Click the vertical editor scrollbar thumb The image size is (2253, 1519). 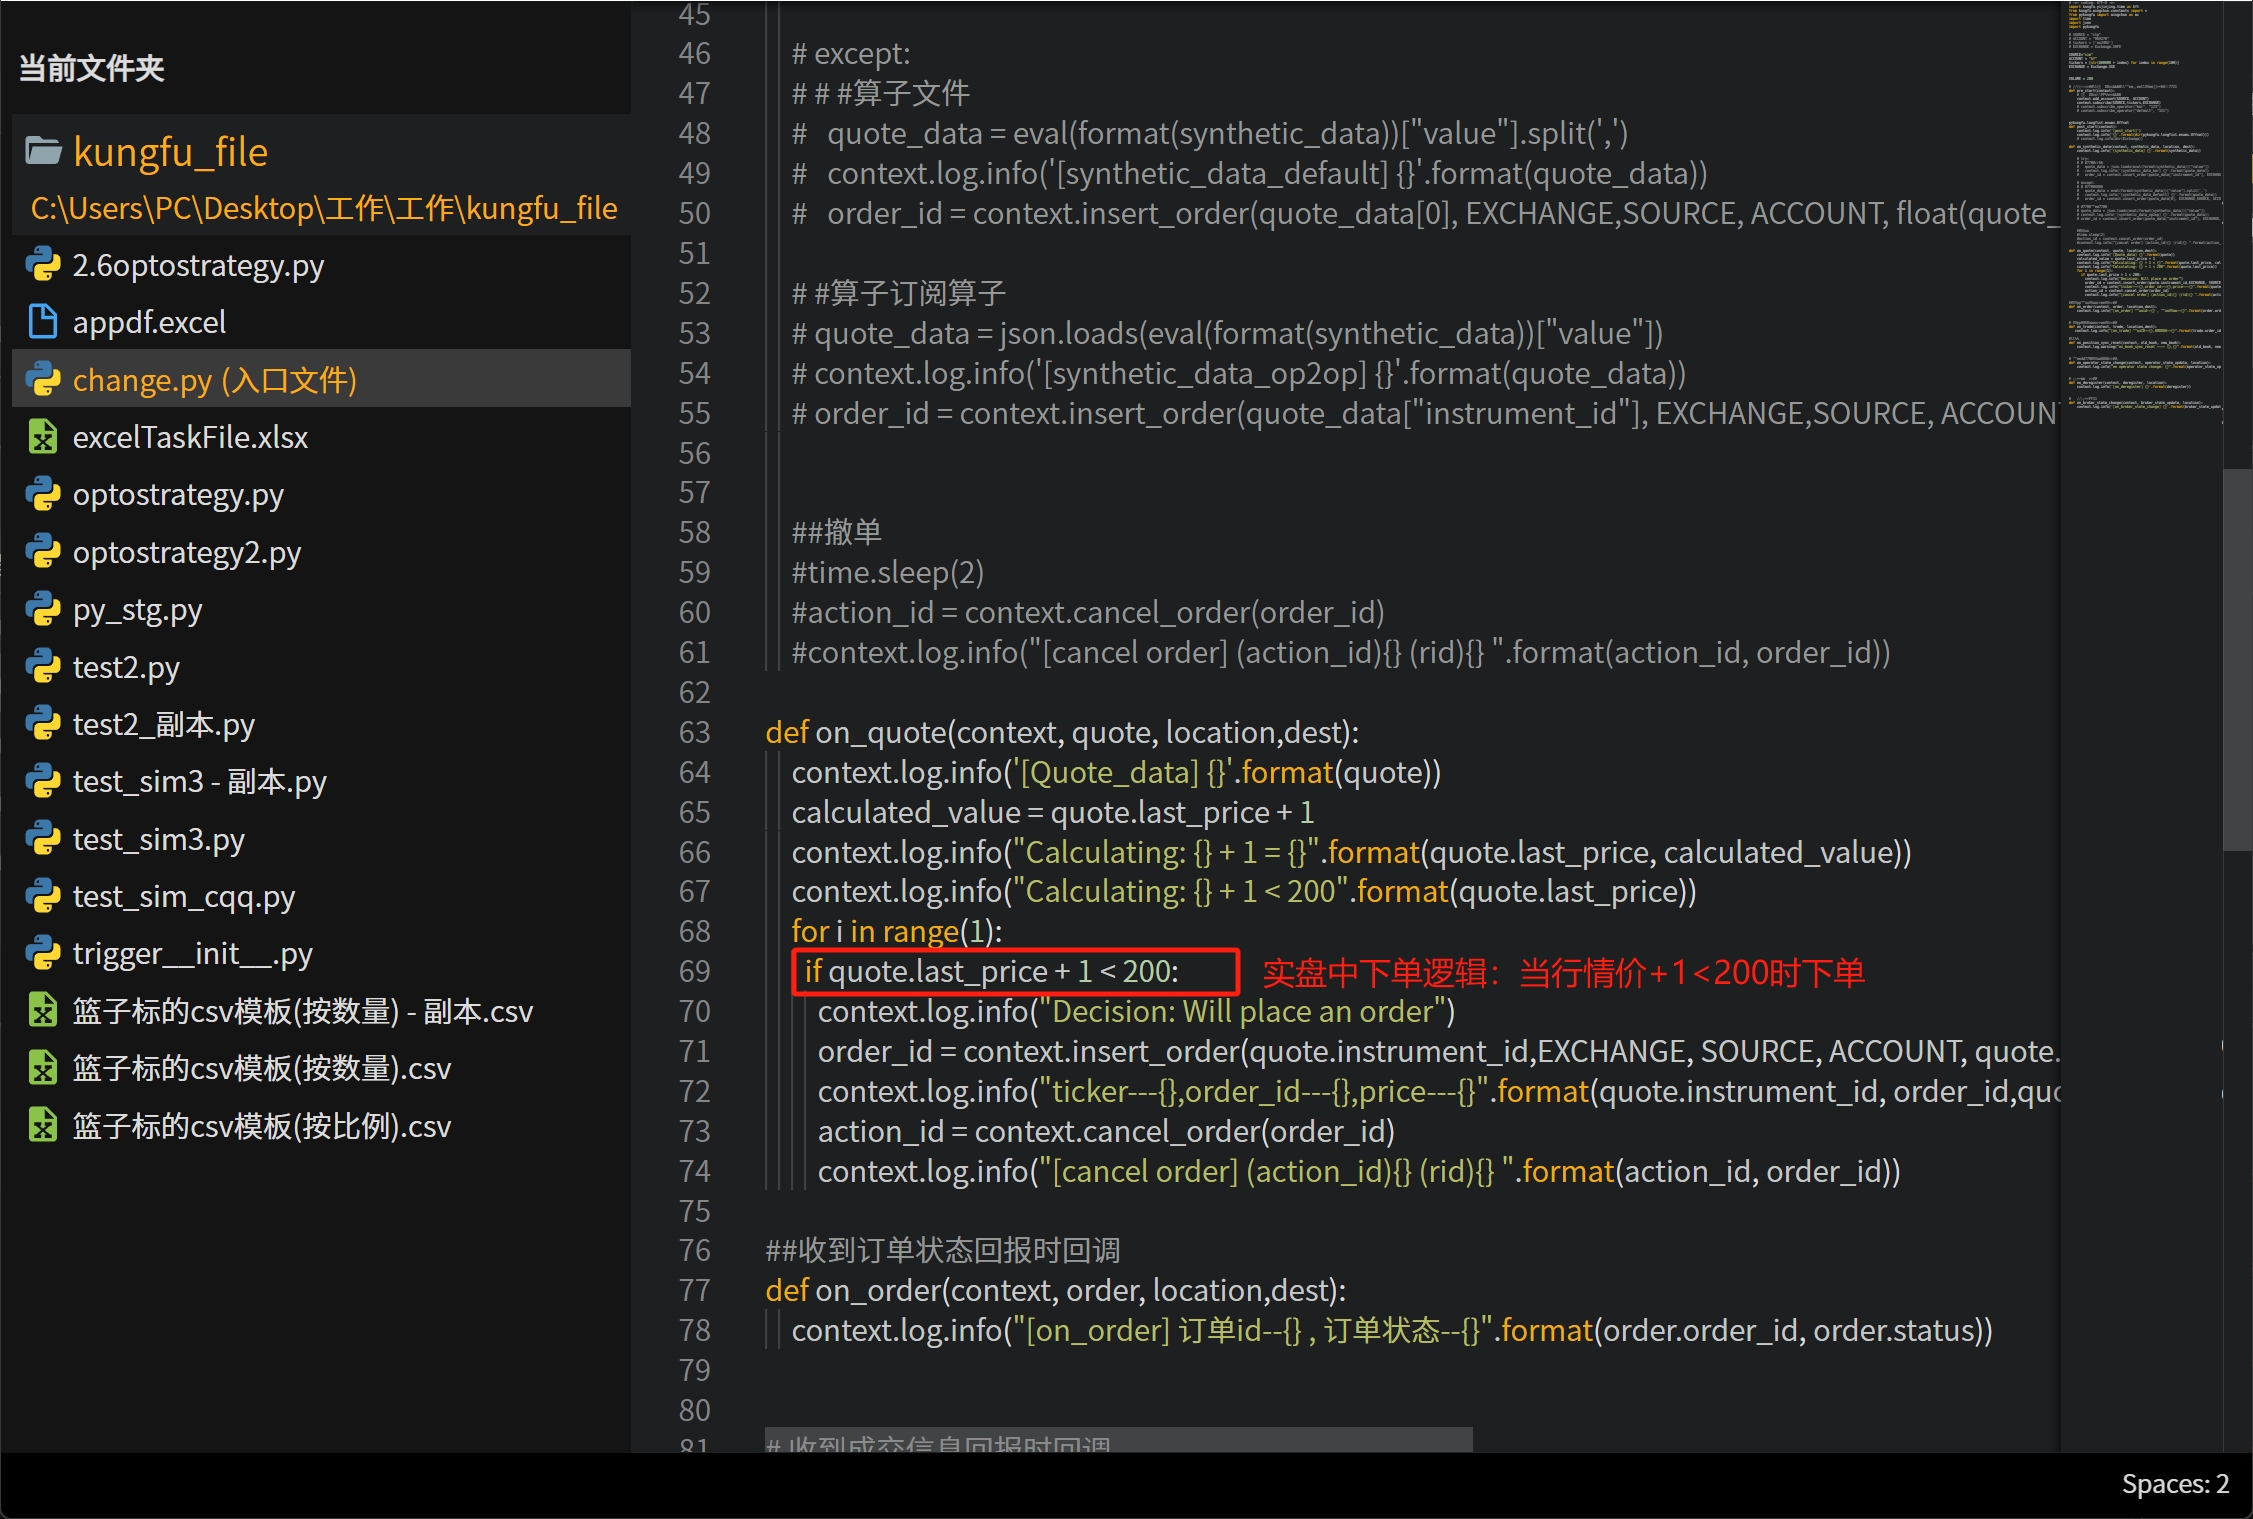[x=2236, y=660]
